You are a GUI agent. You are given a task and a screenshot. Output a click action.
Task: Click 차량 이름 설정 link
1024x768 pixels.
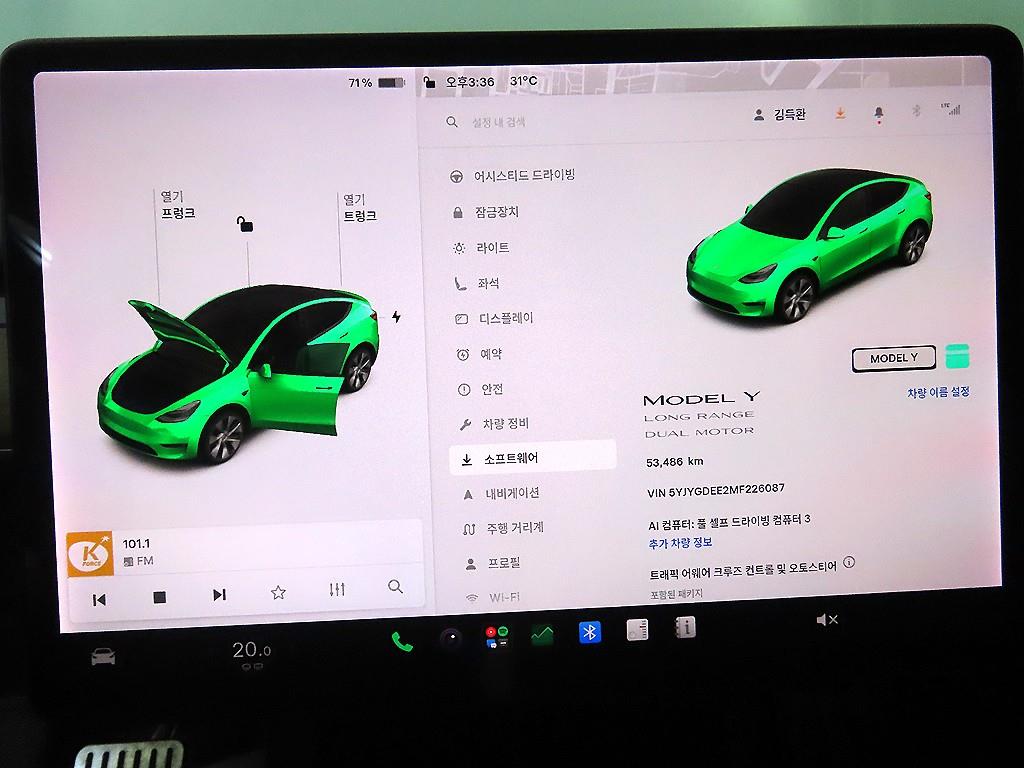pyautogui.click(x=938, y=392)
